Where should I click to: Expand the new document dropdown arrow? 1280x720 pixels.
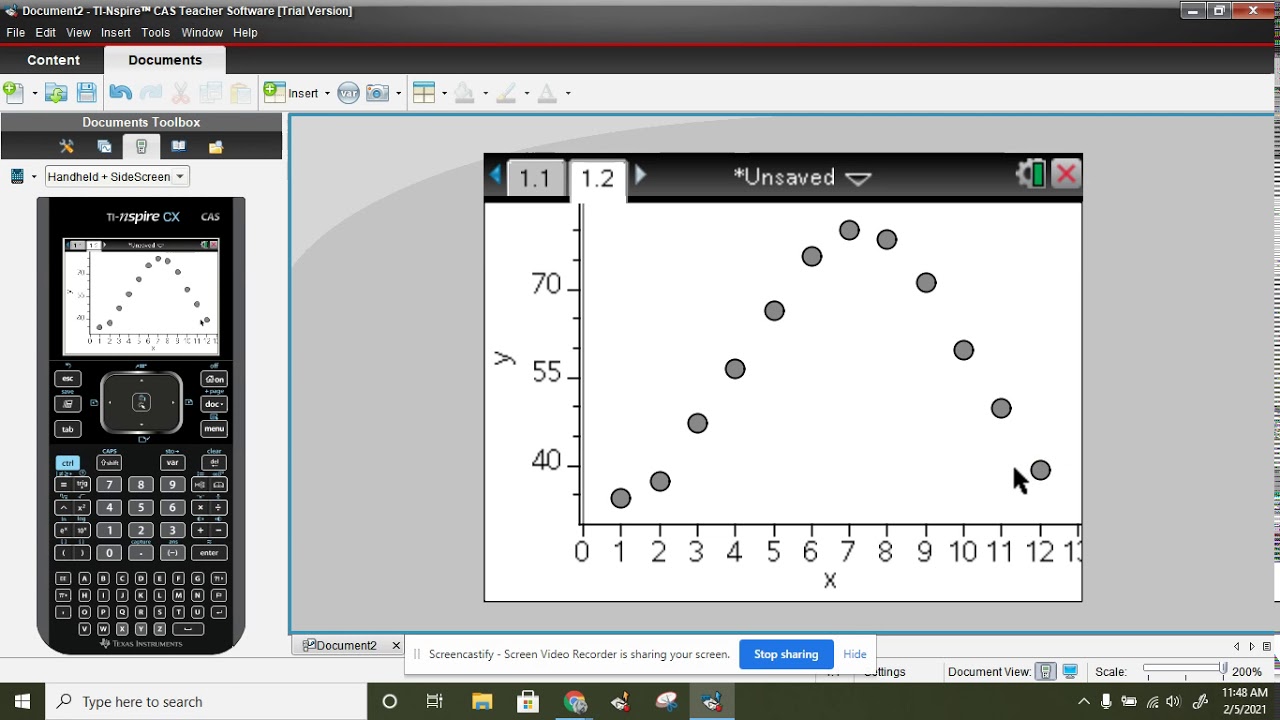(x=35, y=94)
